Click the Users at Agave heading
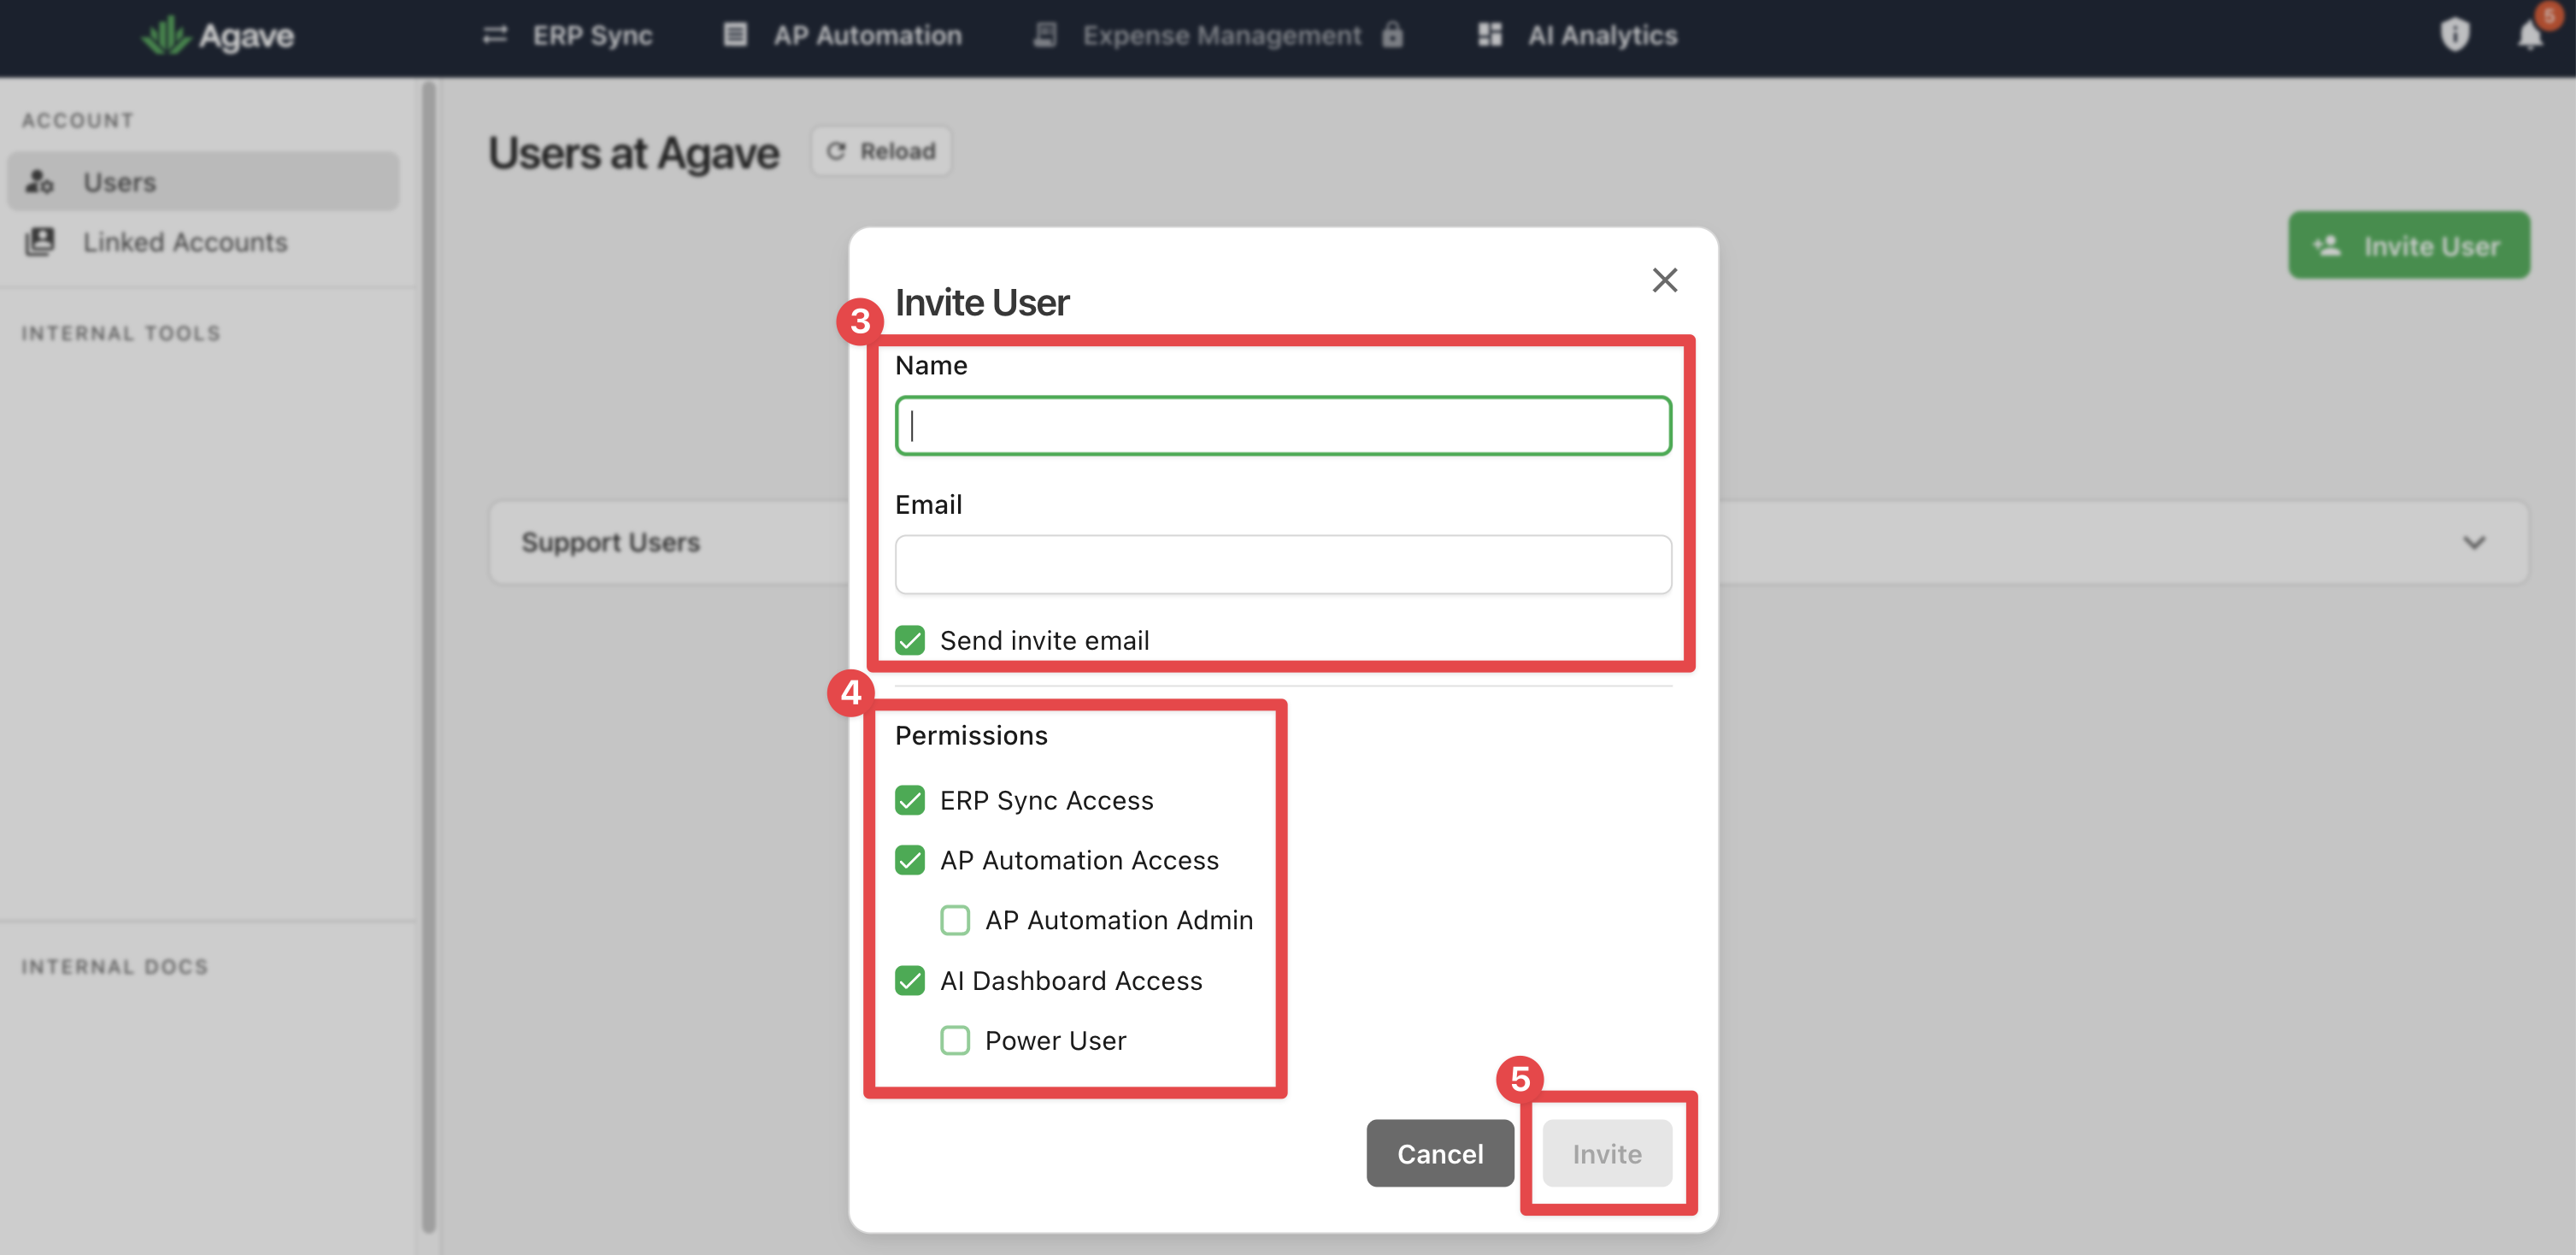 (x=633, y=153)
